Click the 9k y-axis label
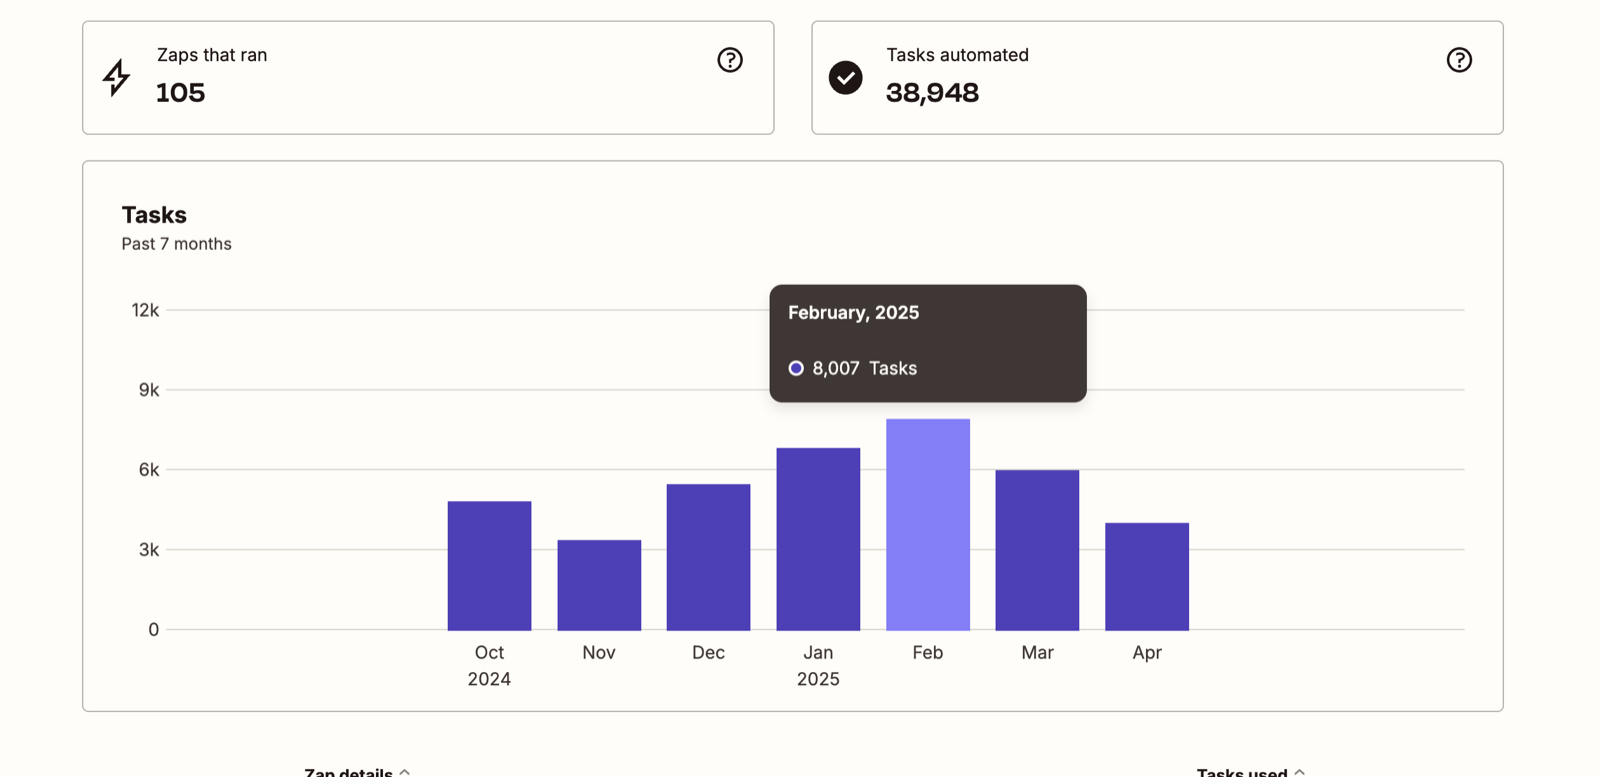Screen dimensions: 1600x777 pos(149,390)
